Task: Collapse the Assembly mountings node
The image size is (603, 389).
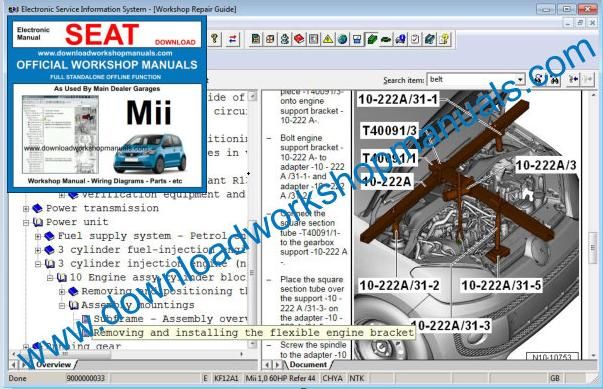Action: [x=62, y=306]
